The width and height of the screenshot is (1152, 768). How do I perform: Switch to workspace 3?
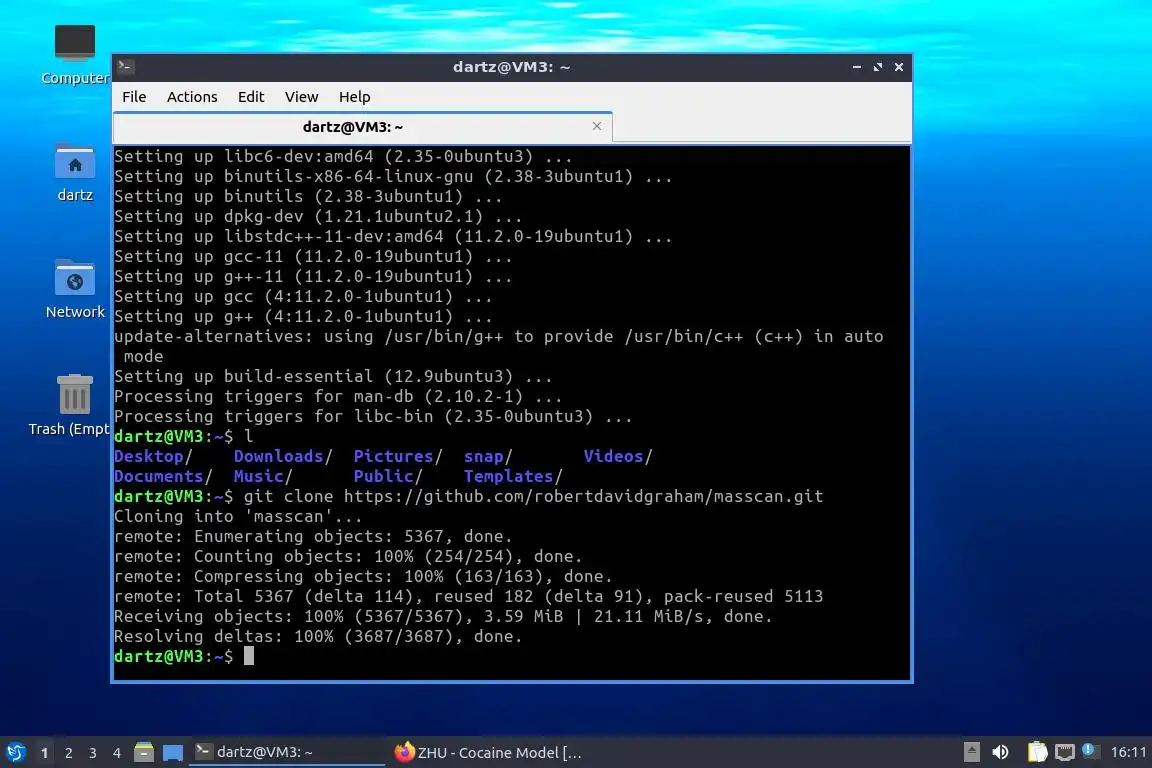tap(93, 753)
